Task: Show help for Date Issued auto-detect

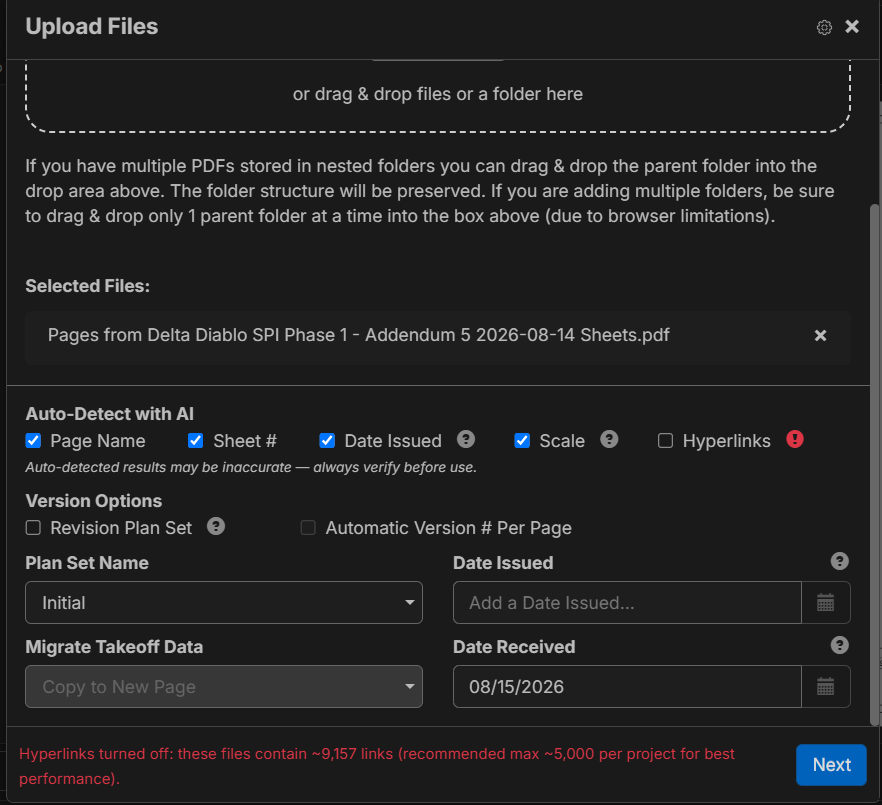Action: pos(466,439)
